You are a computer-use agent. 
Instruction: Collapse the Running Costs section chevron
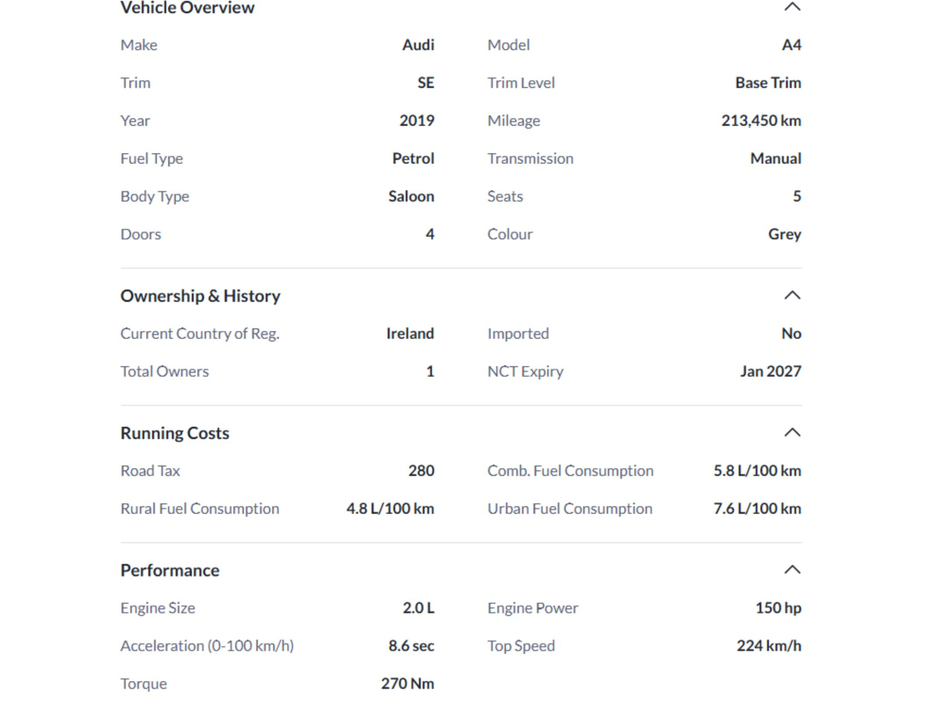[x=792, y=432]
